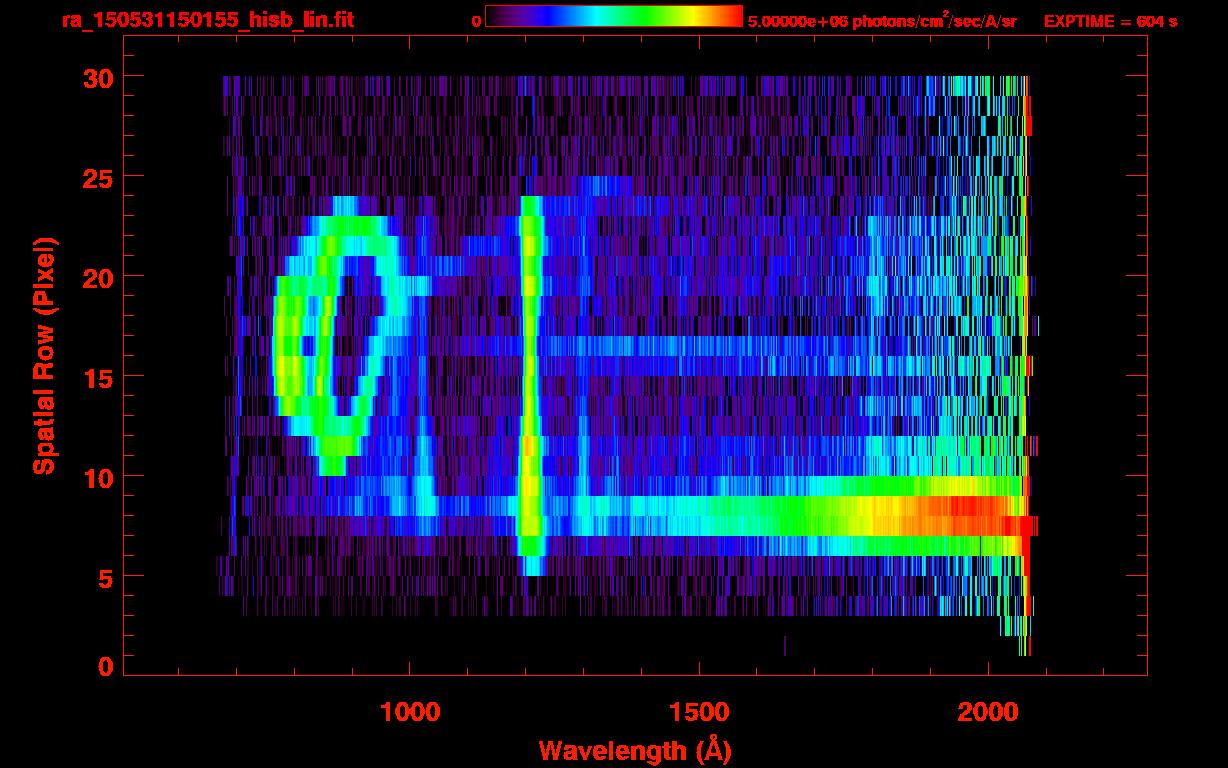Click the ra_150531150155_hisb_lin.fit filename title
The height and width of the screenshot is (768, 1228).
tap(207, 20)
